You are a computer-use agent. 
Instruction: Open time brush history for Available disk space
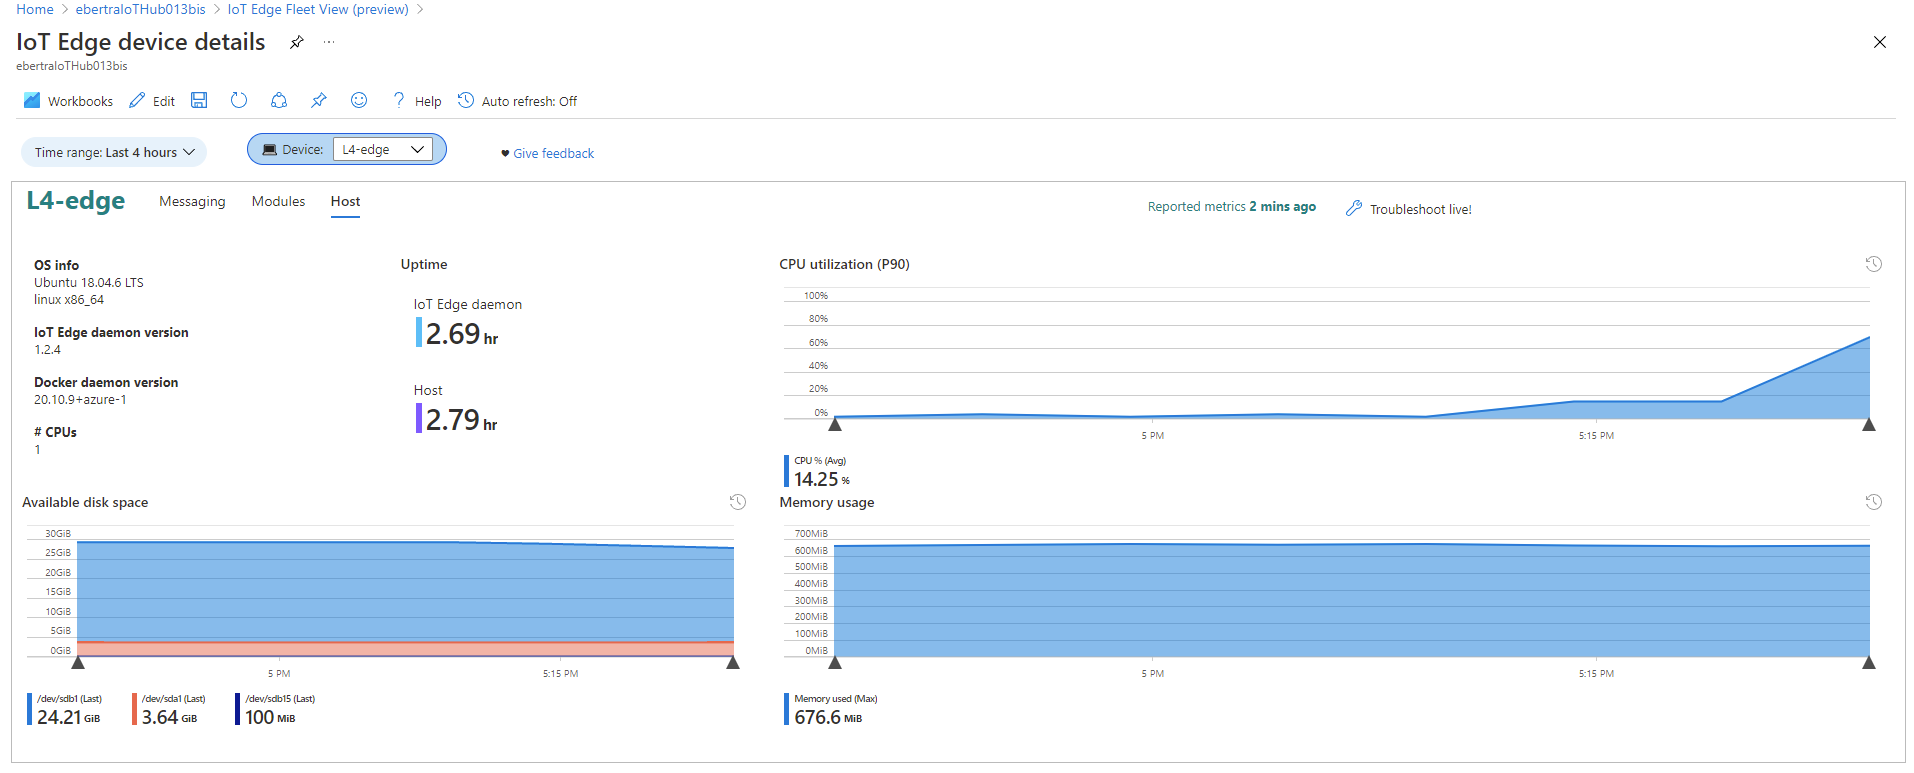click(x=738, y=502)
